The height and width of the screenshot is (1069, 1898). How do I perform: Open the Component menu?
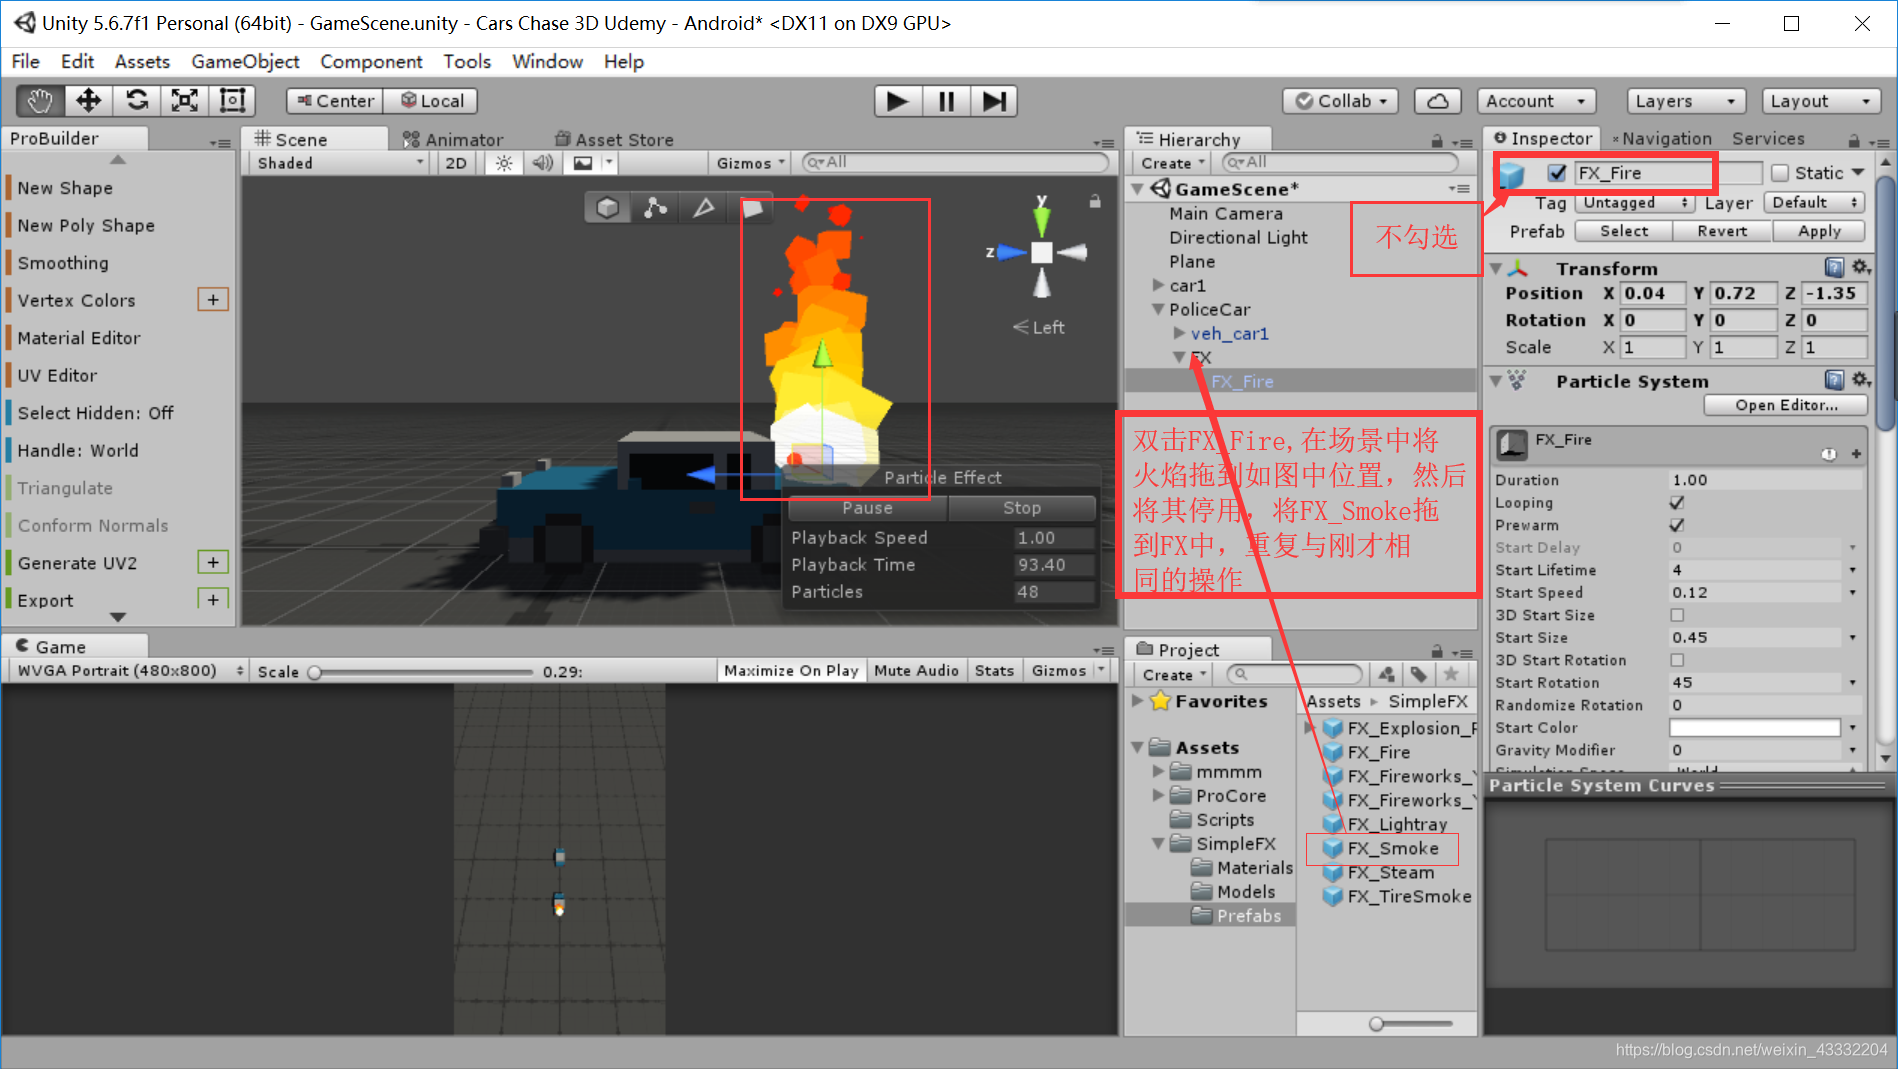point(371,62)
